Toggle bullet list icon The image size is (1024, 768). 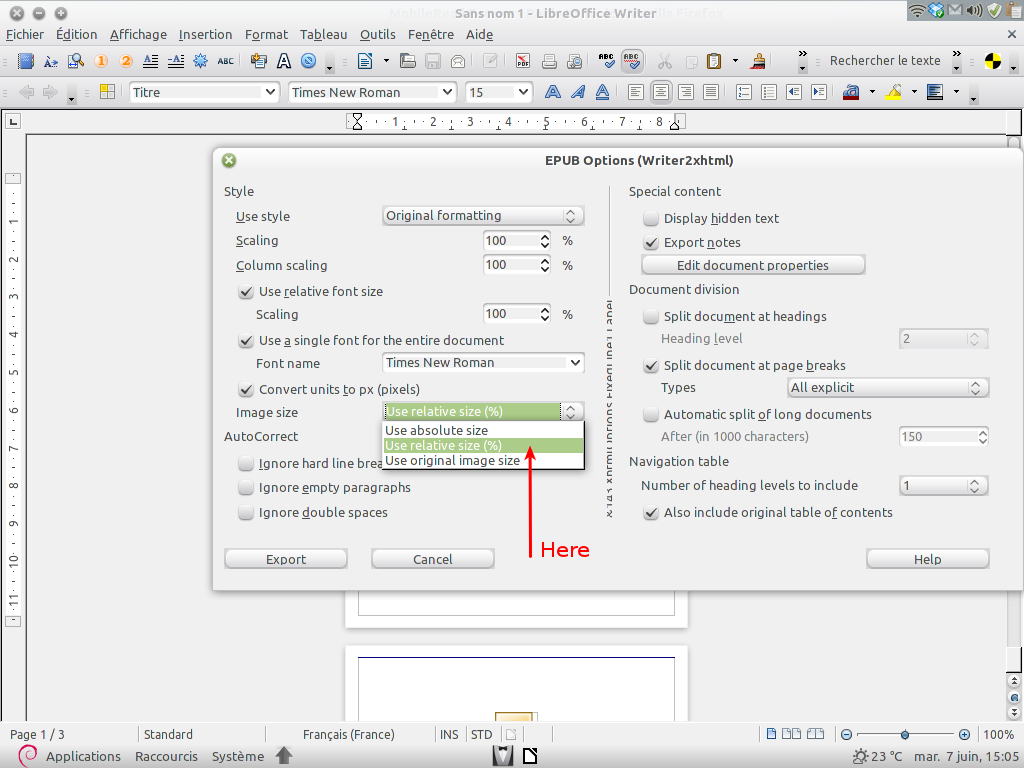click(x=769, y=92)
